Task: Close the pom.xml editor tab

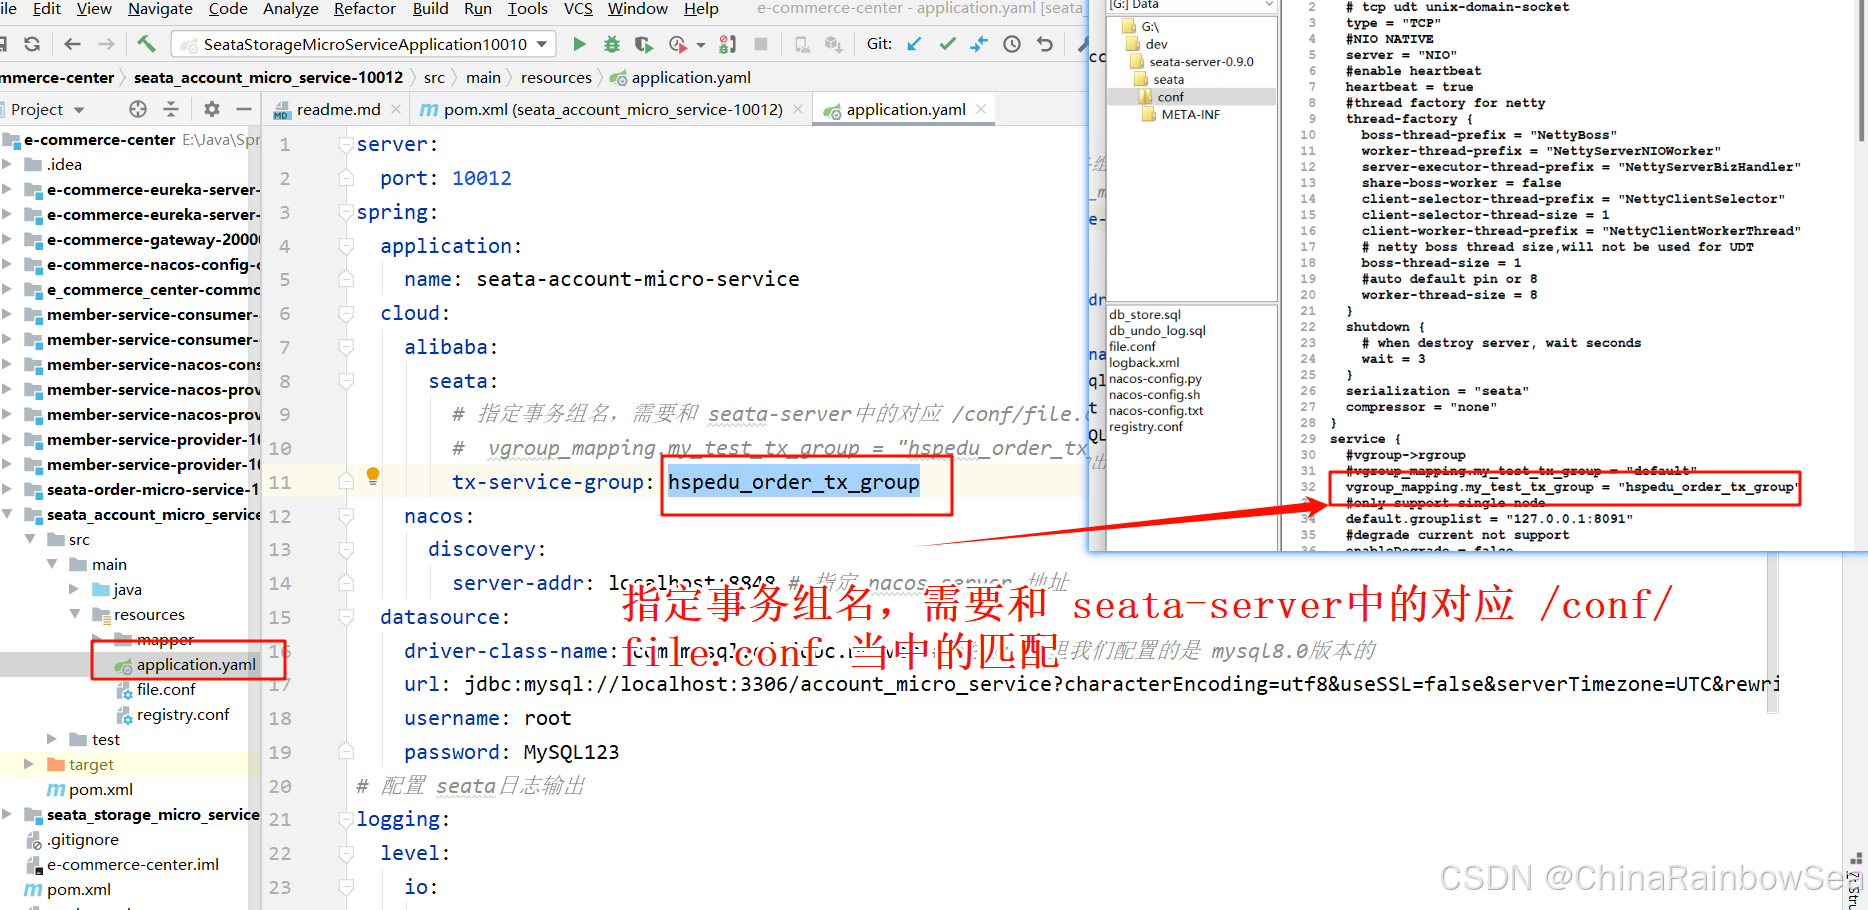Action: [x=798, y=109]
